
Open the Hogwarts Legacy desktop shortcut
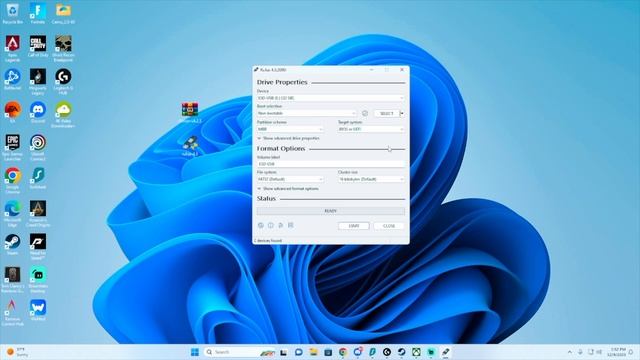(38, 82)
